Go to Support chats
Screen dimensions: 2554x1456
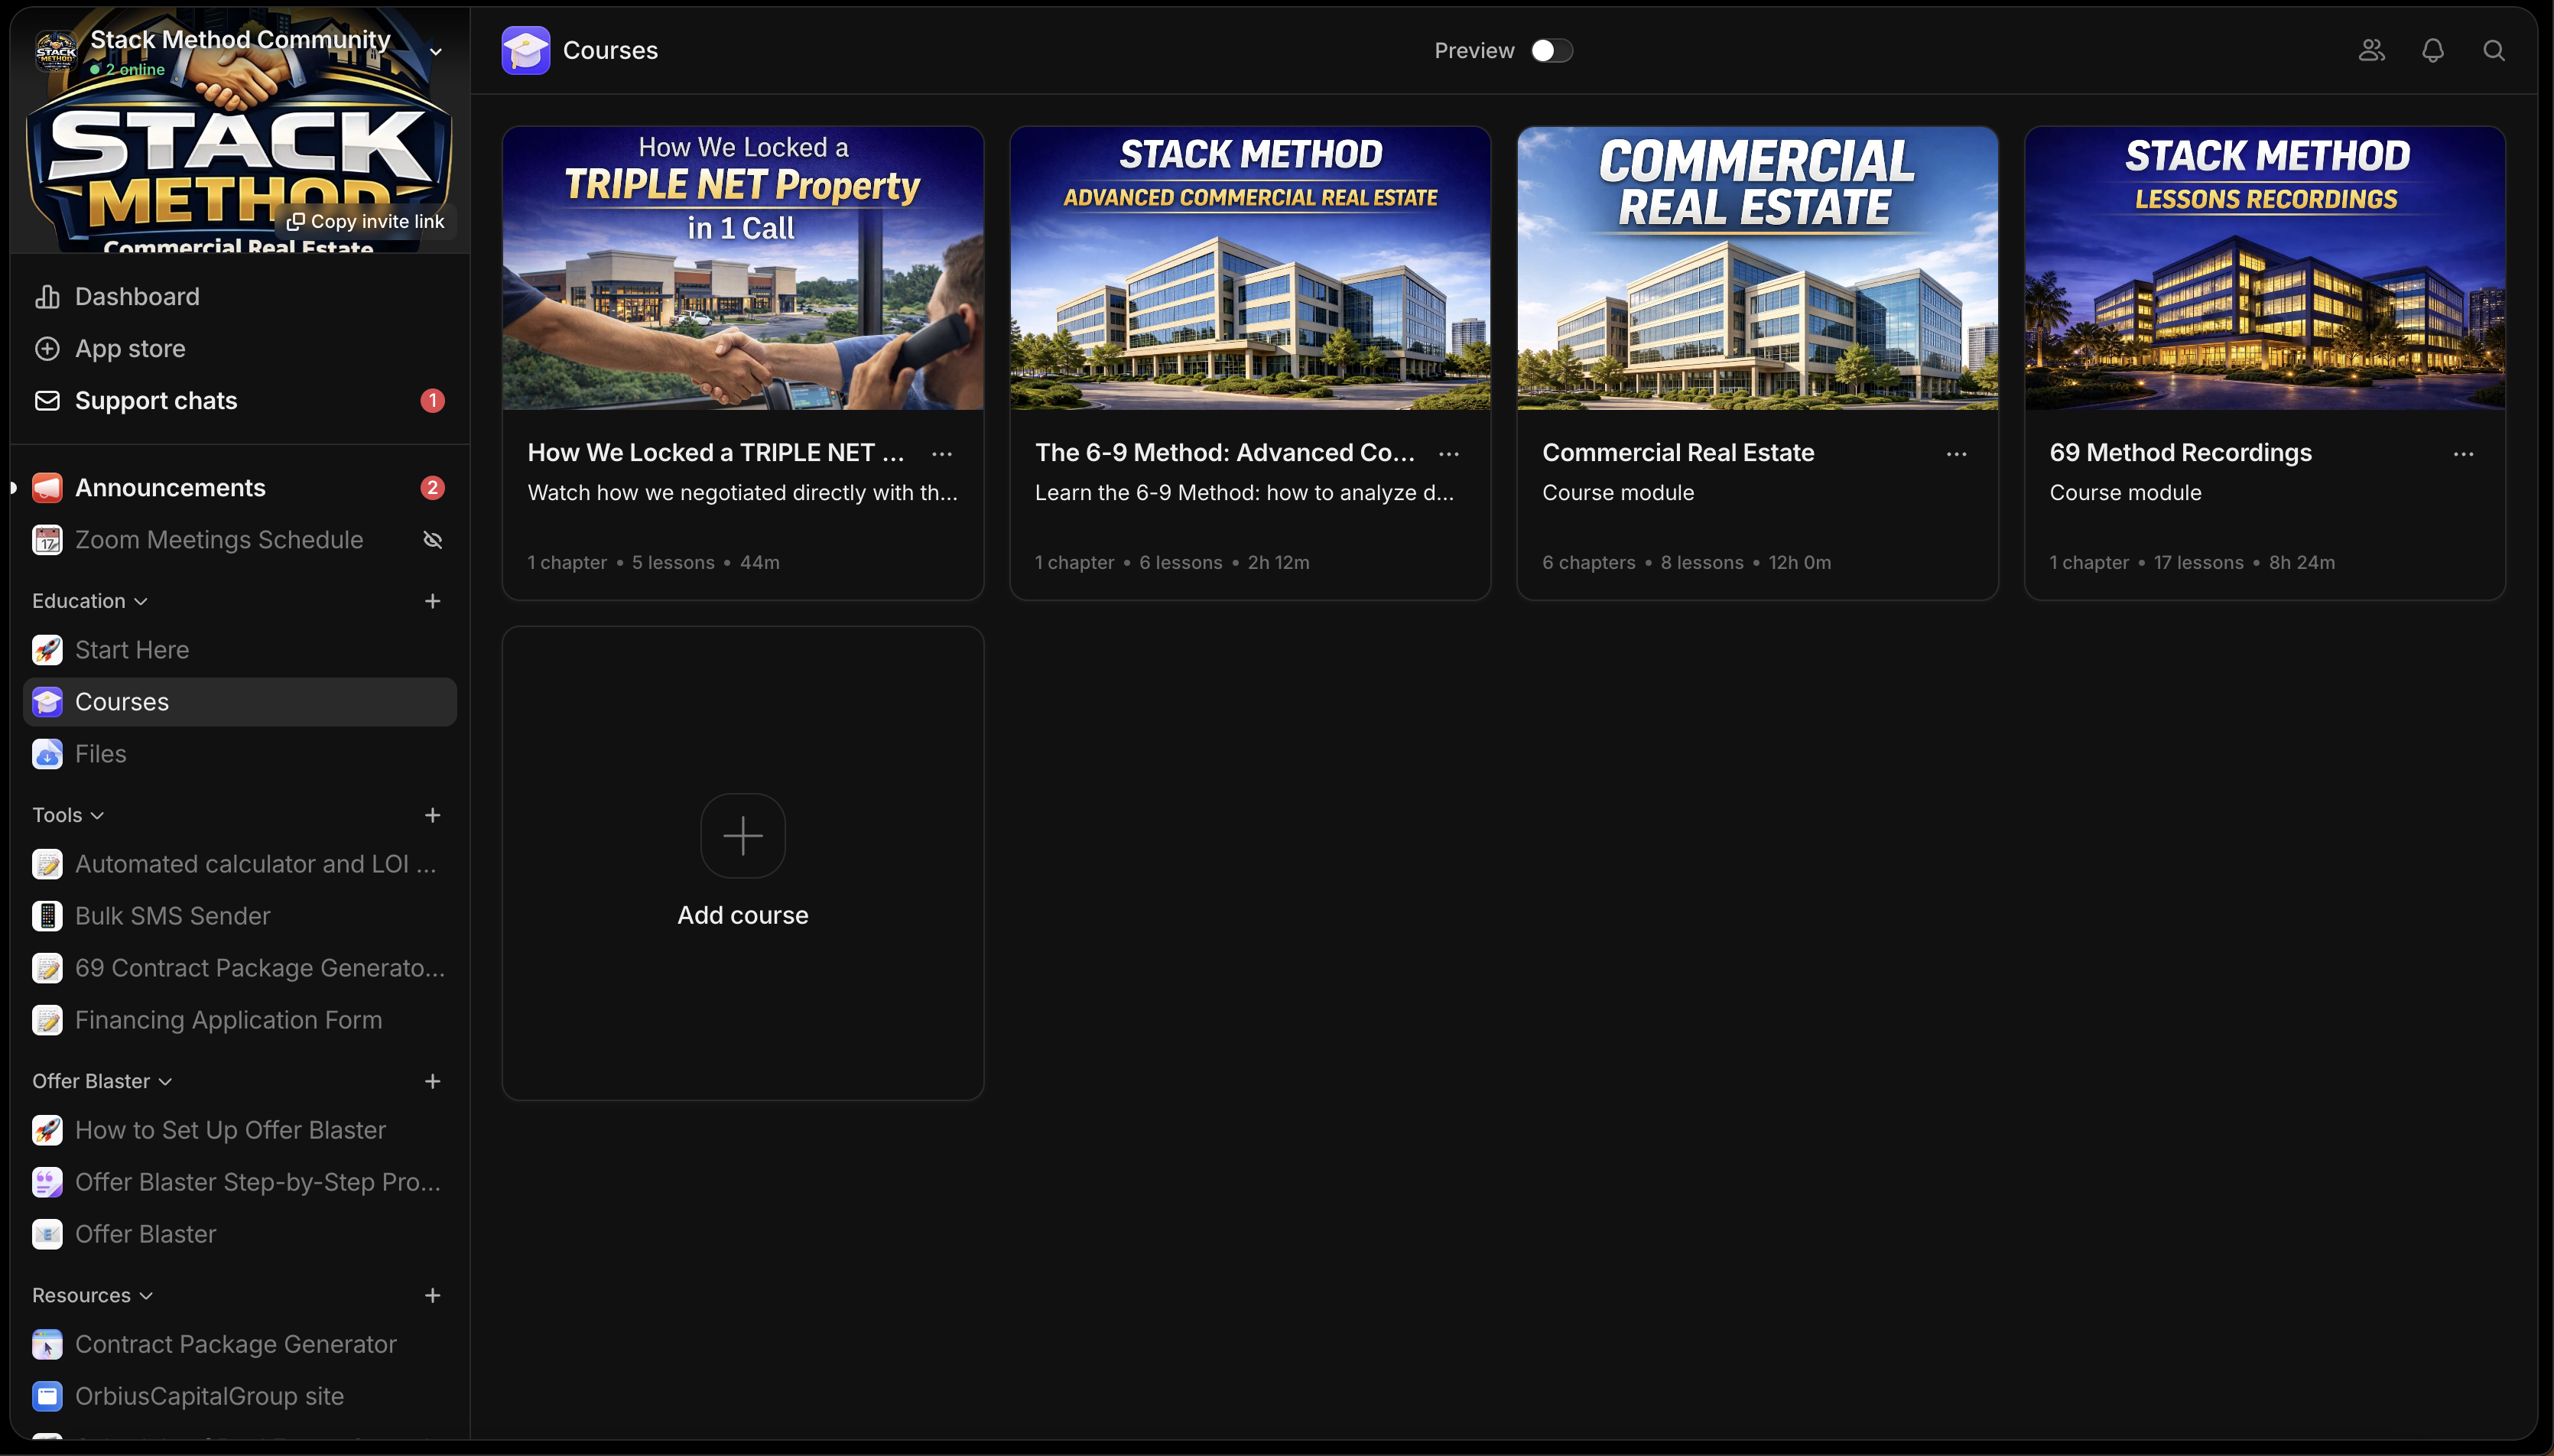(156, 401)
